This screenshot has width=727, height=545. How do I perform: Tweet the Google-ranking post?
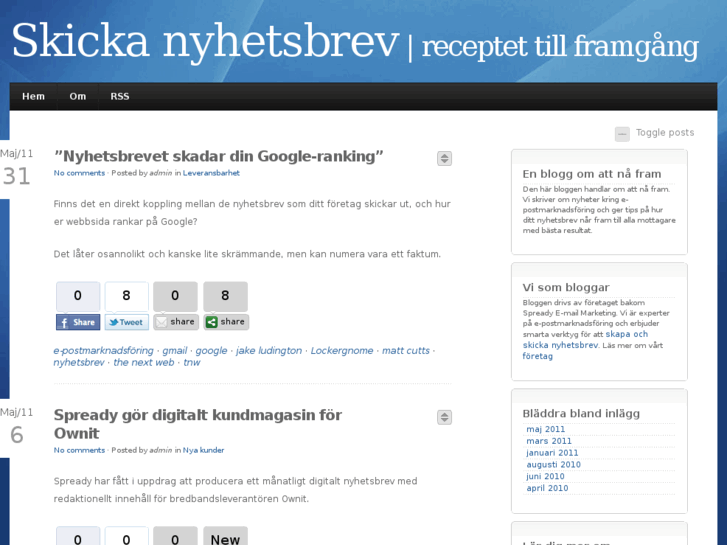(x=127, y=322)
